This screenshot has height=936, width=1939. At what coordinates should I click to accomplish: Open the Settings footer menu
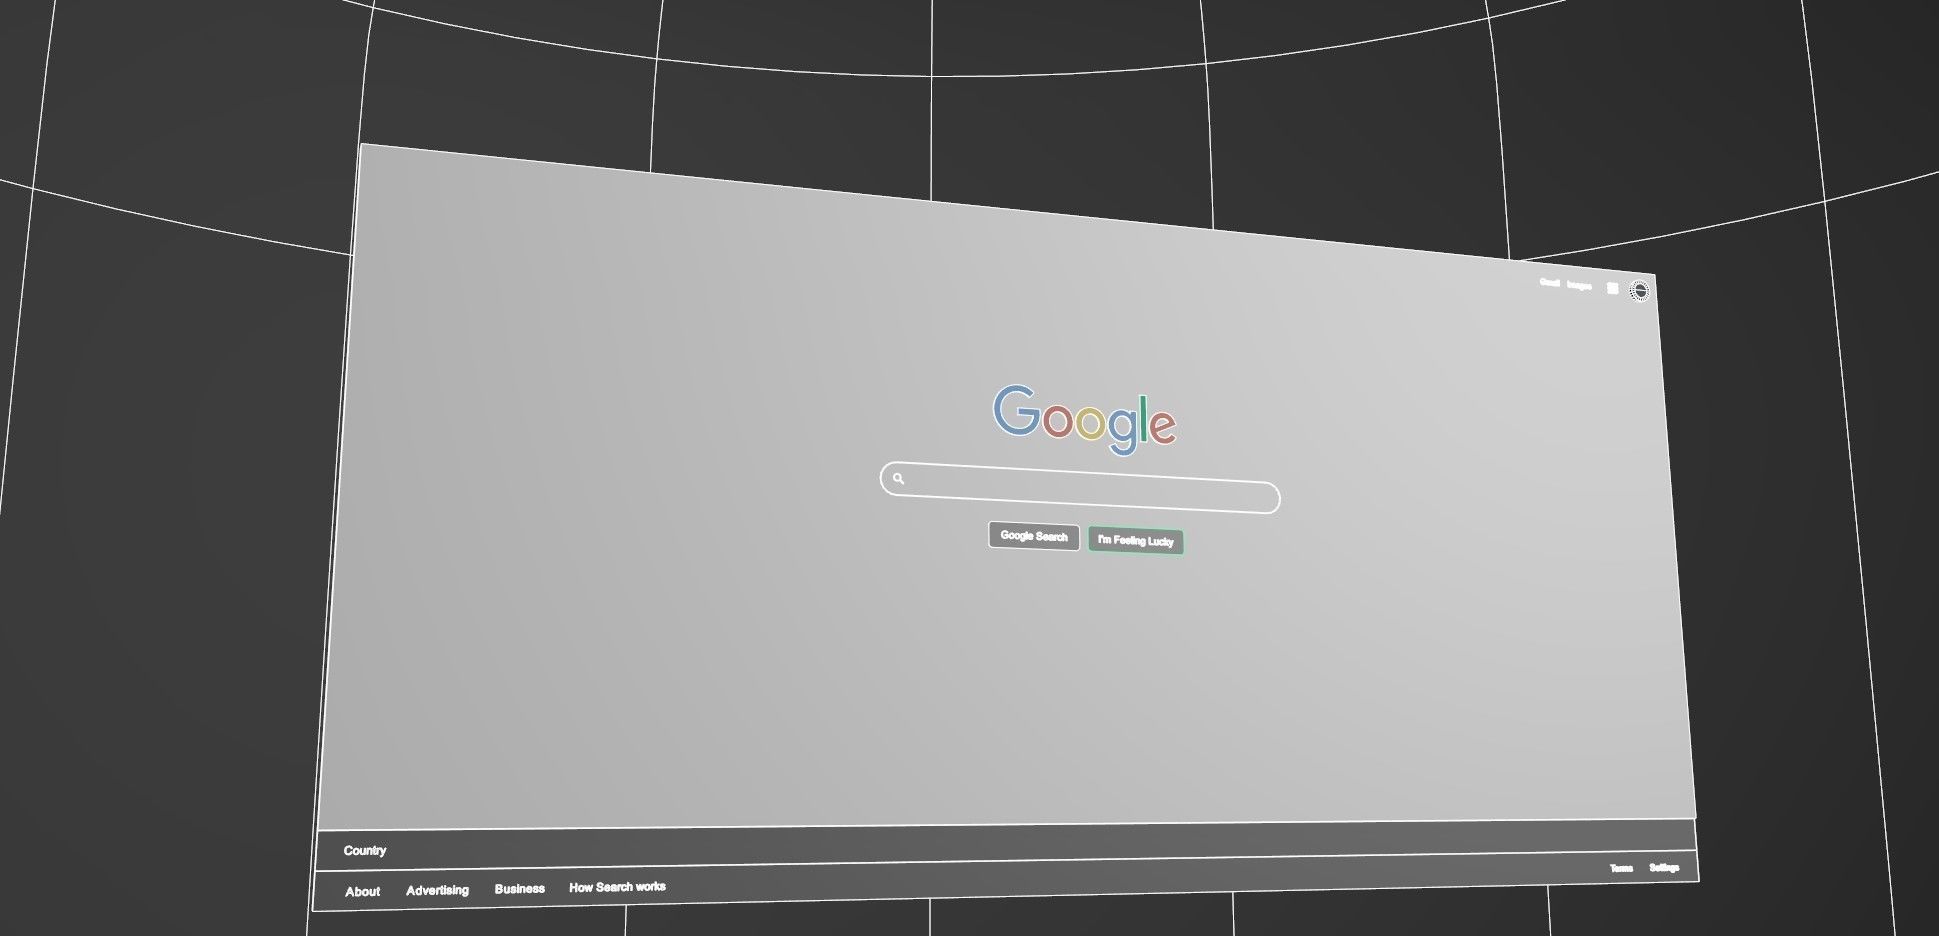(1664, 867)
